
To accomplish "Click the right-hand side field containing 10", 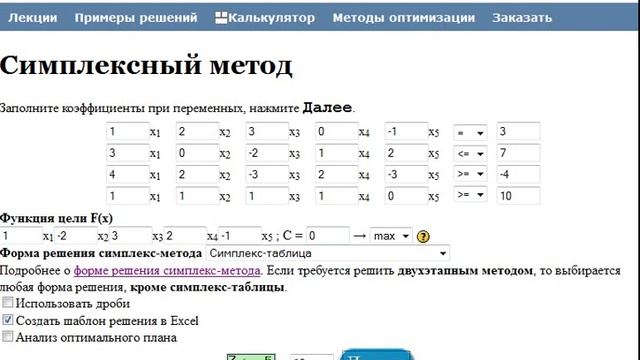I will click(518, 196).
